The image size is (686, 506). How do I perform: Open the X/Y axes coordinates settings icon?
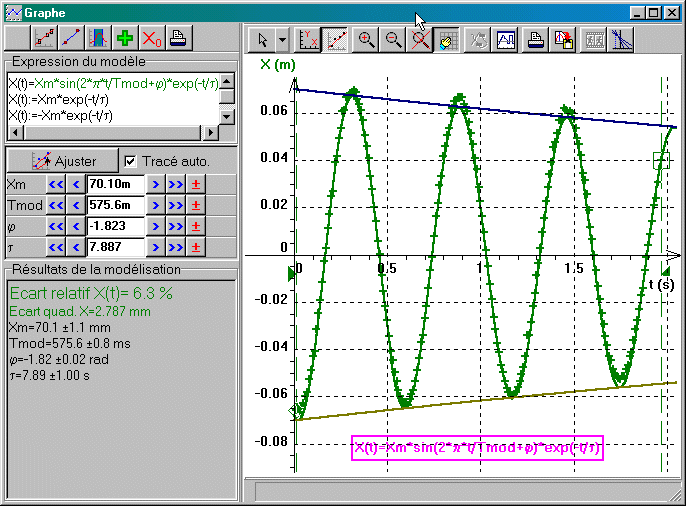(311, 40)
